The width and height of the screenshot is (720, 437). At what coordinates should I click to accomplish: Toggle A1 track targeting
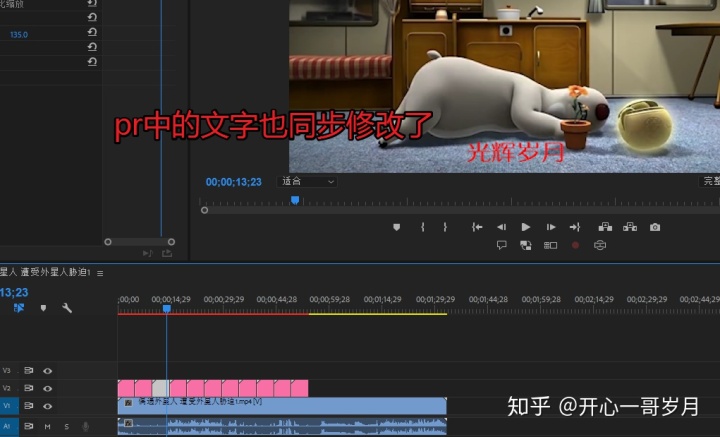click(x=9, y=426)
